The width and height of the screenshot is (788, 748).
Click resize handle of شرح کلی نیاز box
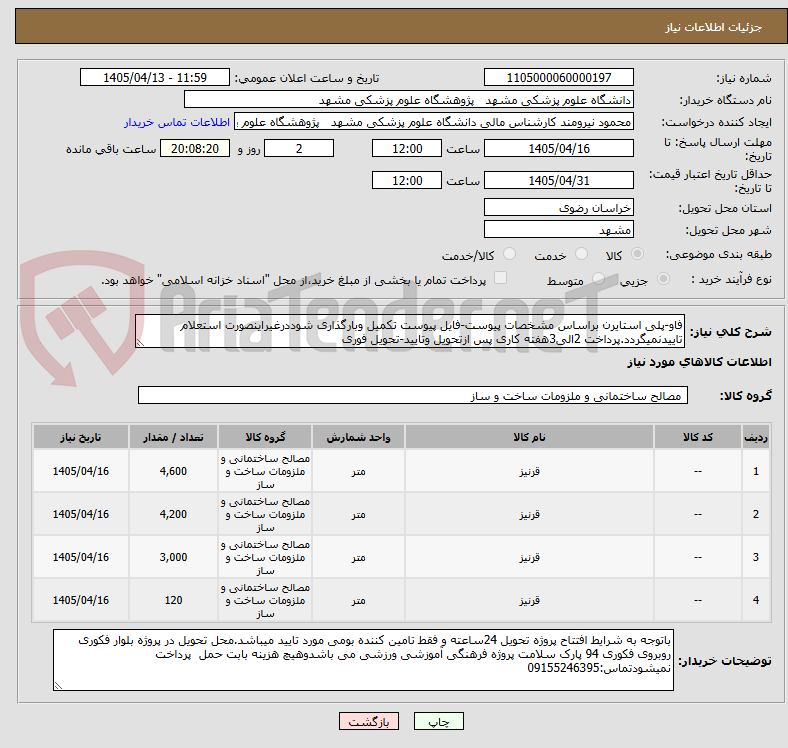click(140, 342)
